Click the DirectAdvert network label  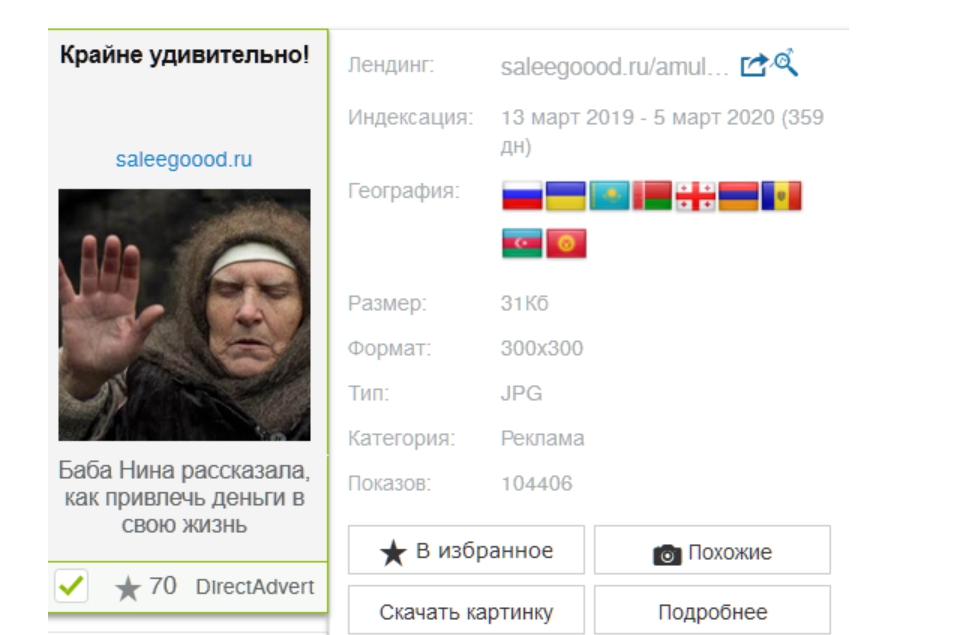point(254,587)
